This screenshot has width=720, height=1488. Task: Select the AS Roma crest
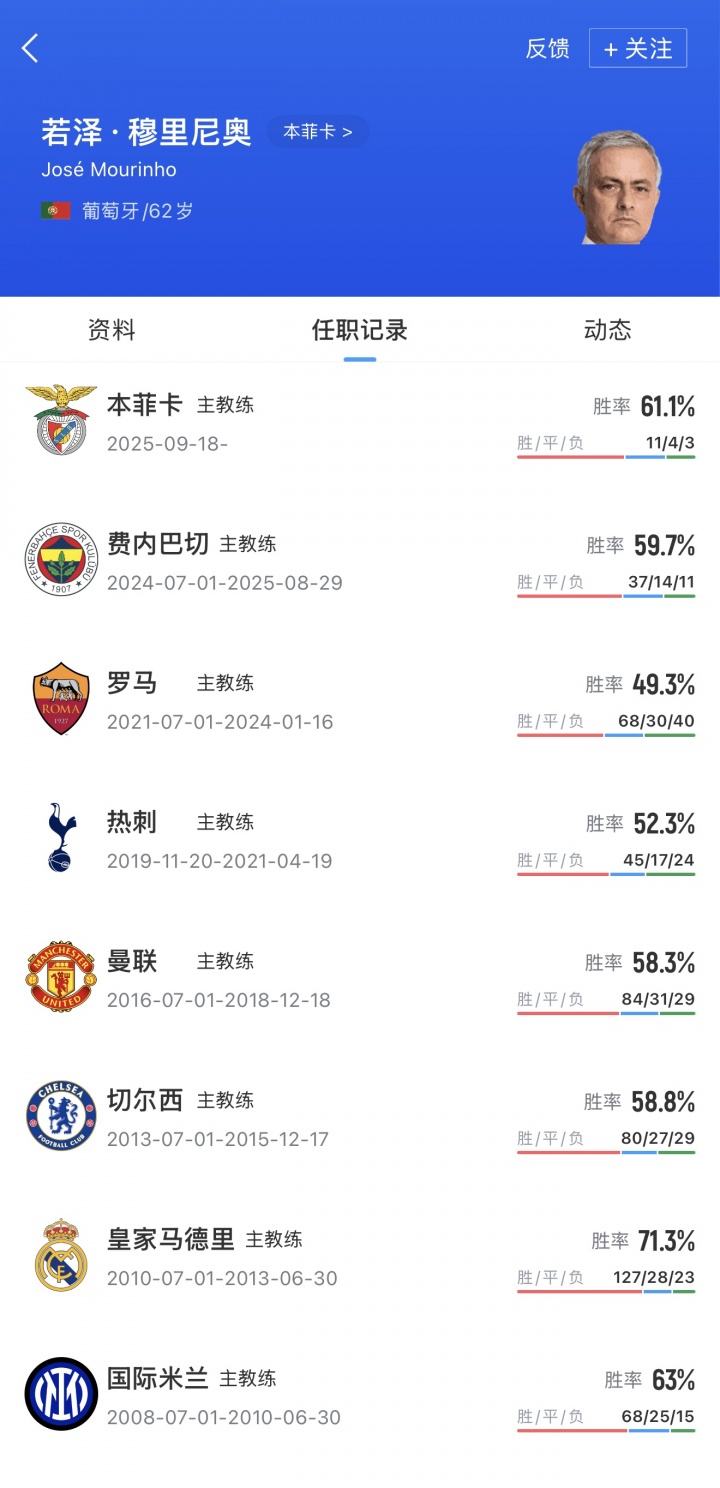pyautogui.click(x=61, y=698)
